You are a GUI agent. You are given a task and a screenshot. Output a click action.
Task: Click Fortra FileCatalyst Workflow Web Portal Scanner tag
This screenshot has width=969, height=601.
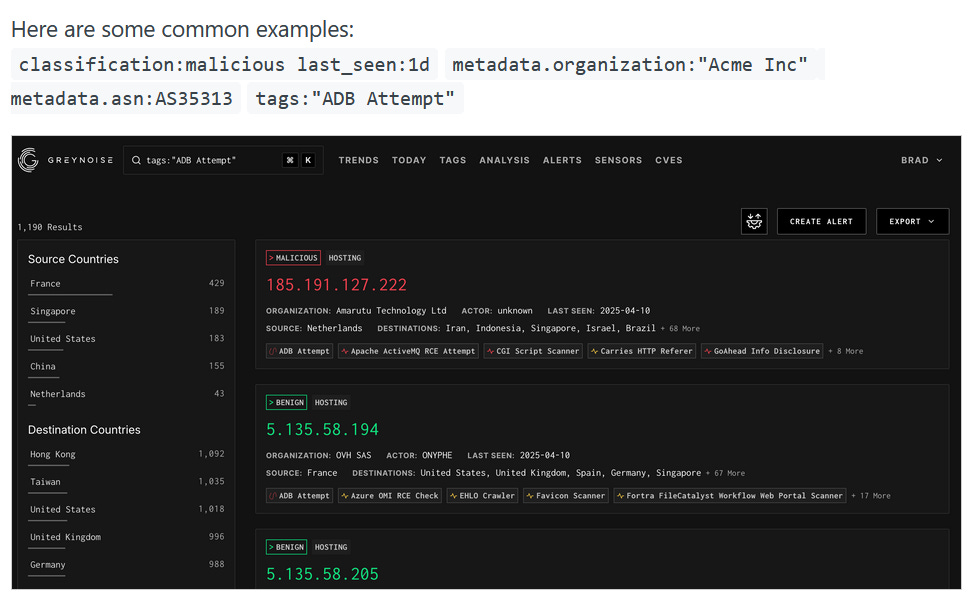[730, 495]
